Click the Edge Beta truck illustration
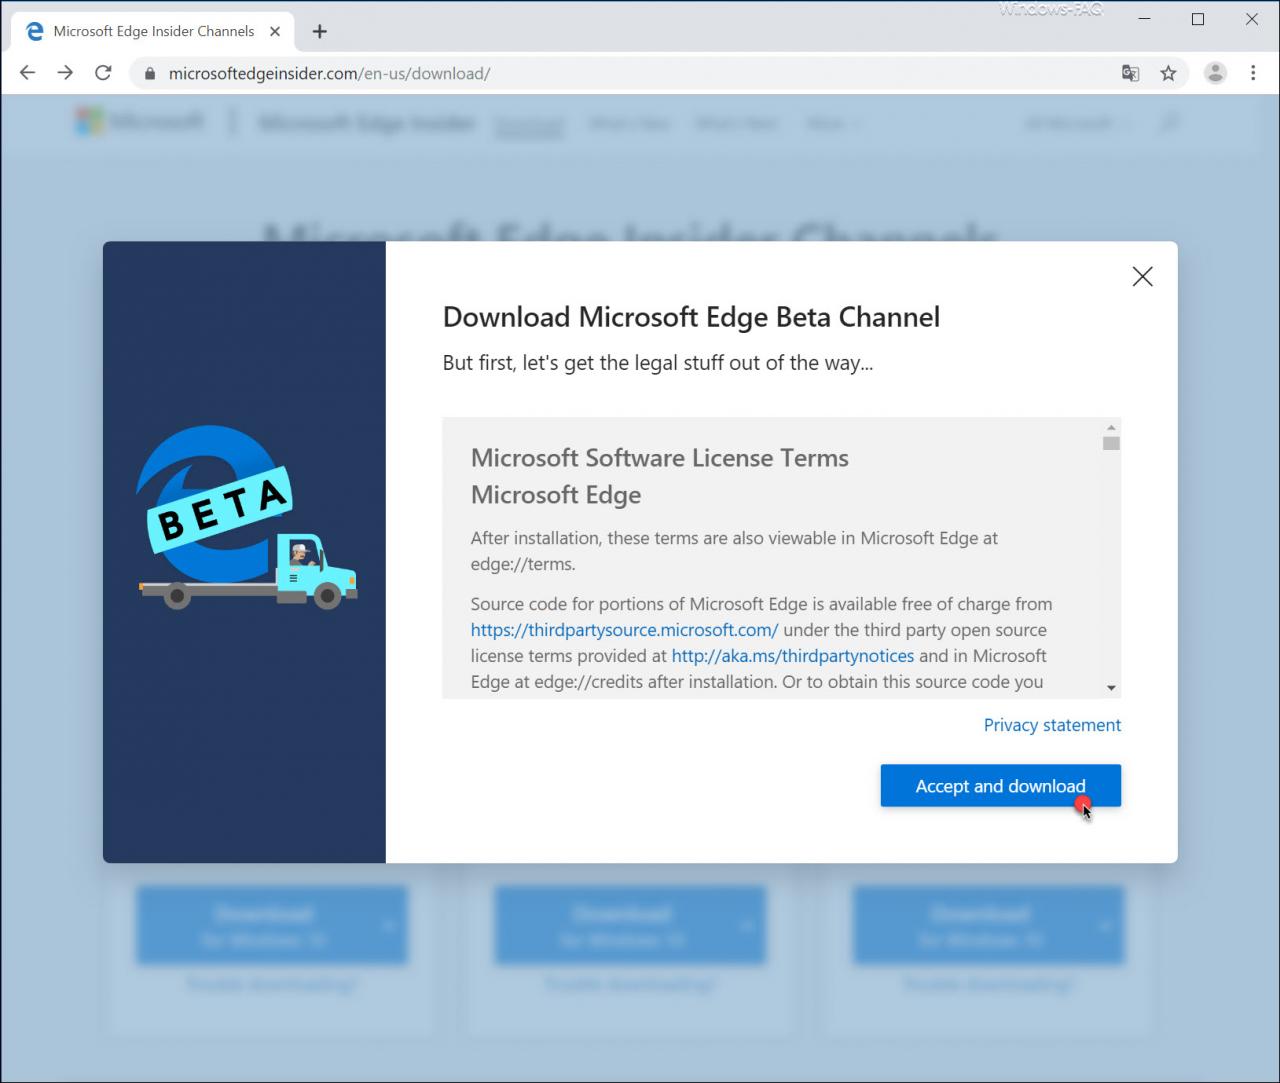 (x=247, y=518)
